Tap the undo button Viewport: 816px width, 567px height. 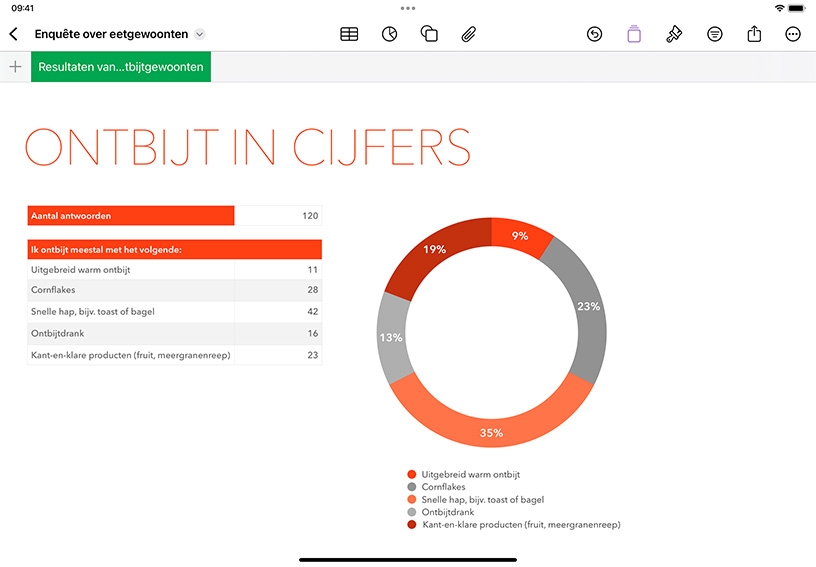pyautogui.click(x=594, y=34)
